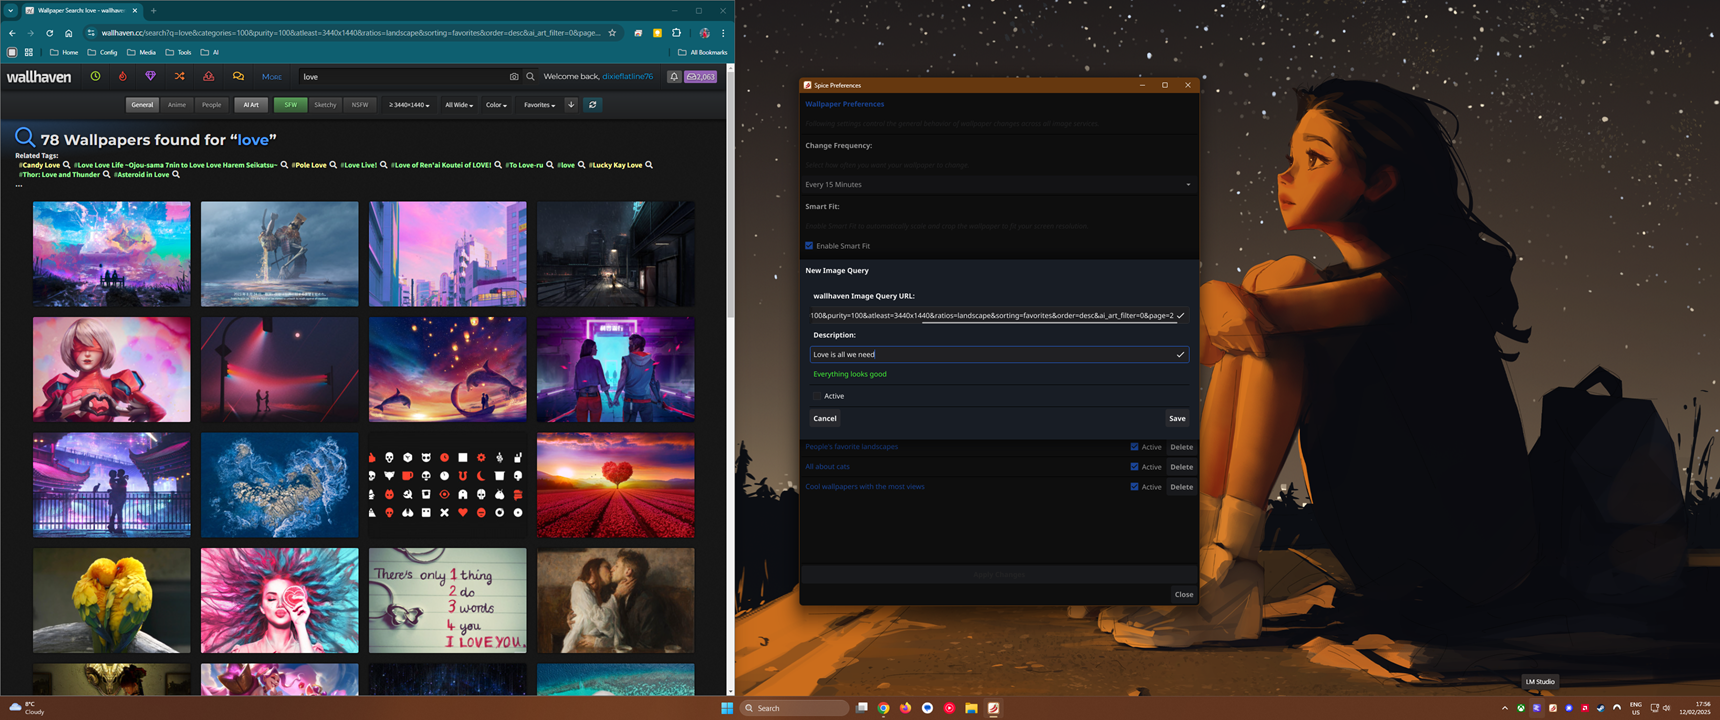Uncheck the Enable Smart Fit checkbox
The height and width of the screenshot is (720, 1720).
[809, 246]
